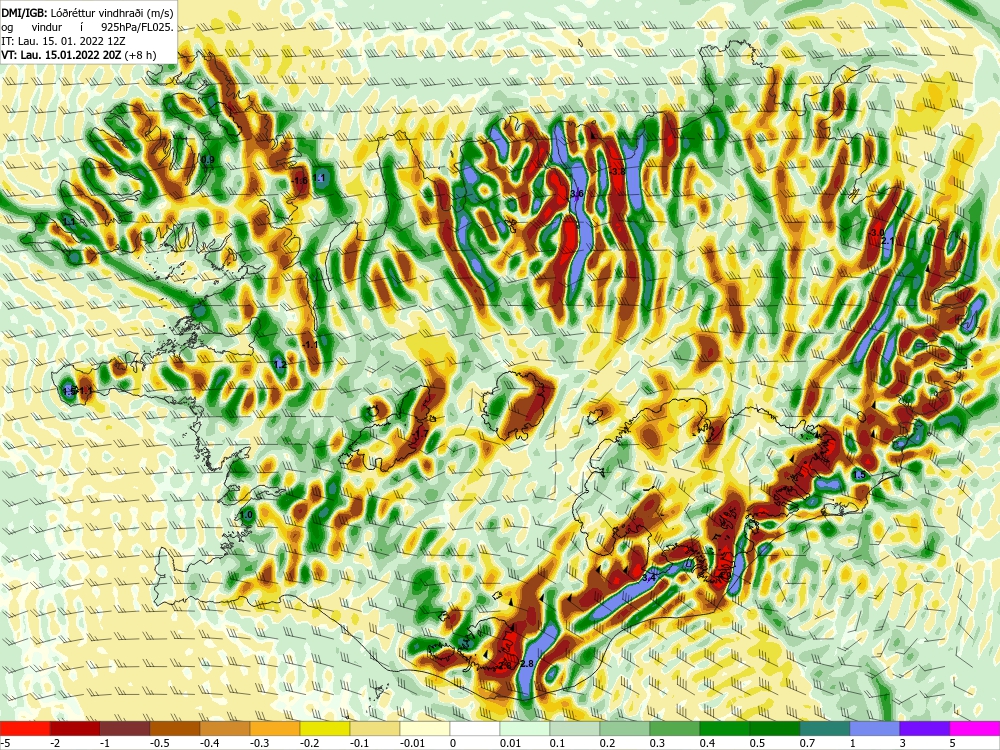Click the "0.7" legend label
The height and width of the screenshot is (750, 1000).
807,743
